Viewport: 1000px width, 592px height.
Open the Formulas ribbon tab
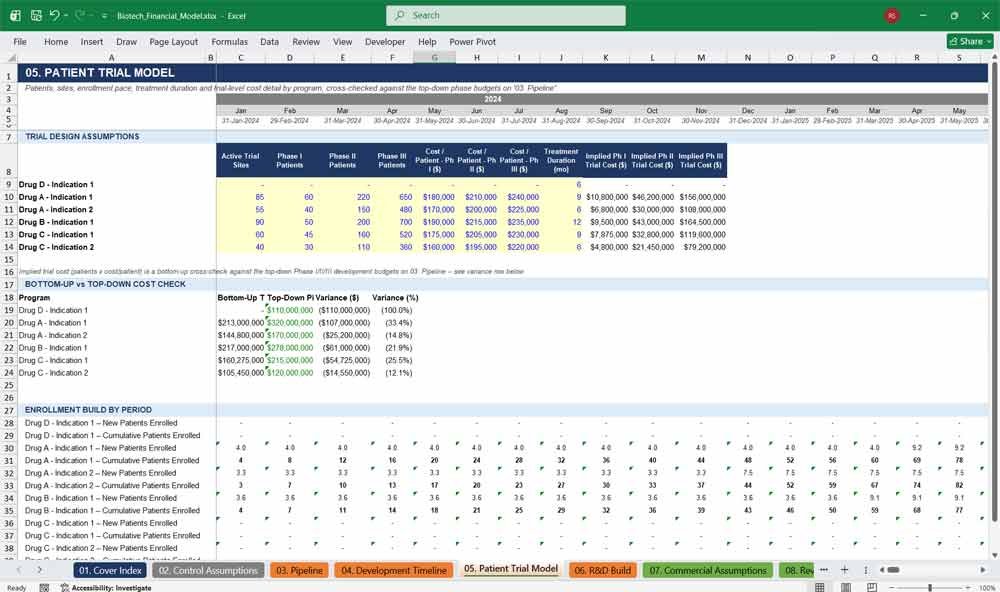(x=230, y=41)
